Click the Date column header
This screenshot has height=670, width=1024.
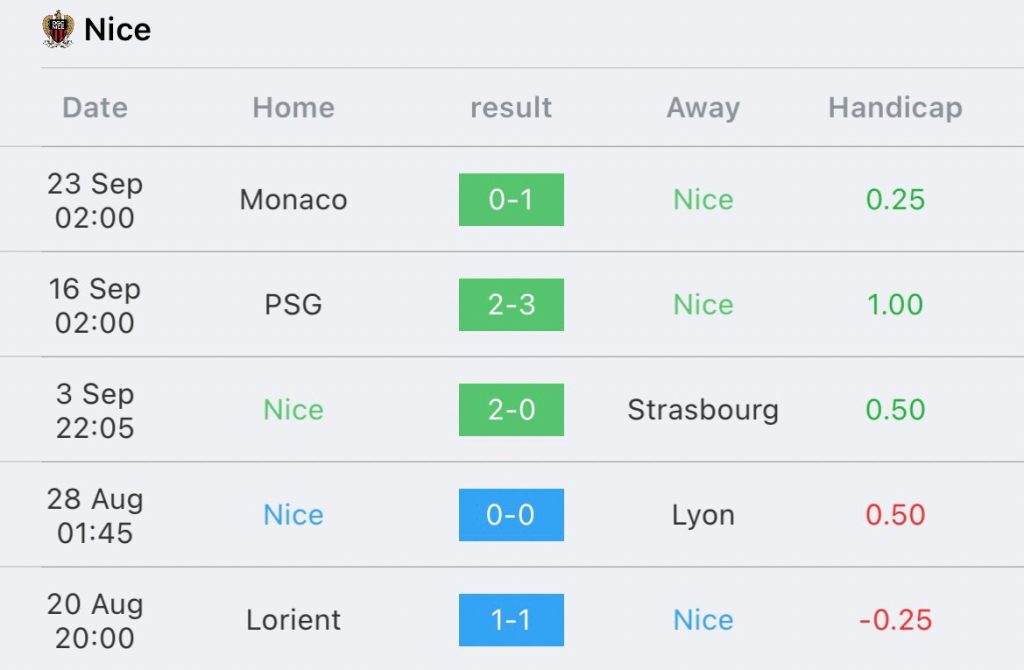click(x=95, y=108)
